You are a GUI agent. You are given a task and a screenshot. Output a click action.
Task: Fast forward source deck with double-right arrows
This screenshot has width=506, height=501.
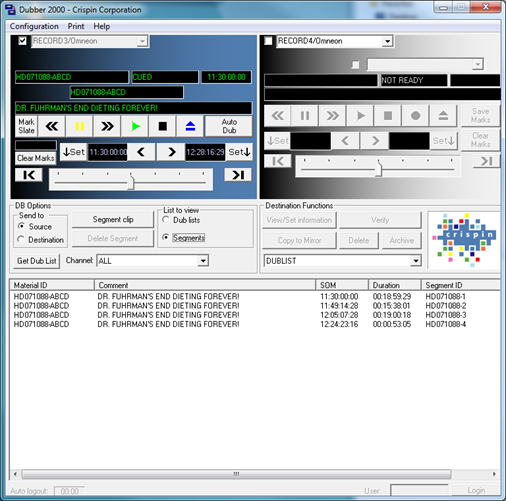pyautogui.click(x=107, y=126)
